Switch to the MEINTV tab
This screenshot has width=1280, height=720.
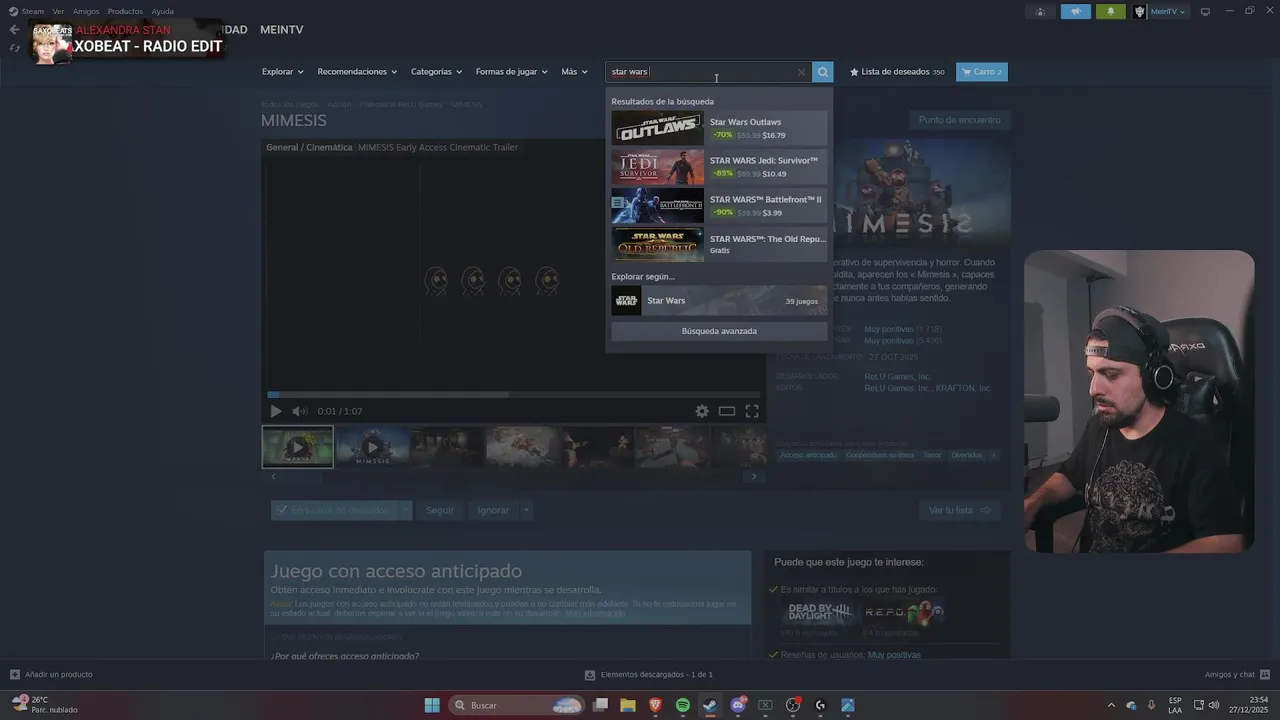tap(282, 30)
